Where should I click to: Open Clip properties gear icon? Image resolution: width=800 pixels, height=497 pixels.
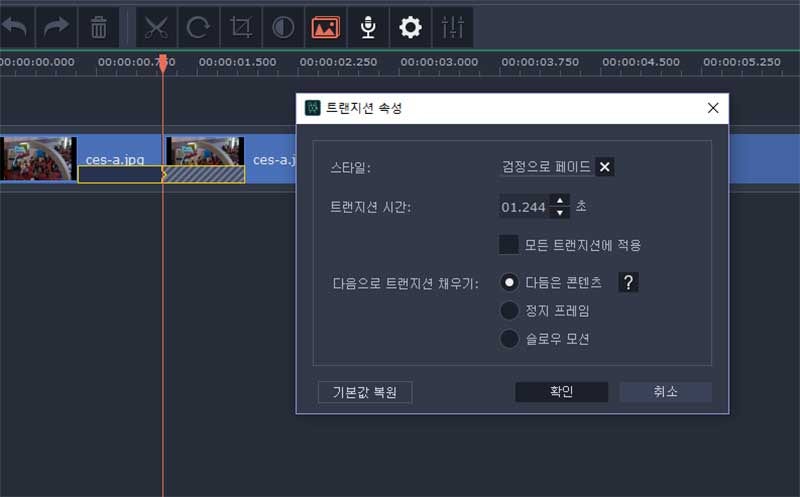pyautogui.click(x=410, y=27)
